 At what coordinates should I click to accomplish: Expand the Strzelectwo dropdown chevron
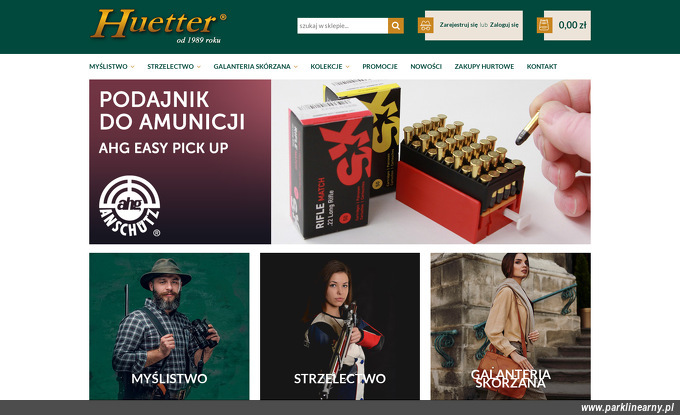[199, 67]
